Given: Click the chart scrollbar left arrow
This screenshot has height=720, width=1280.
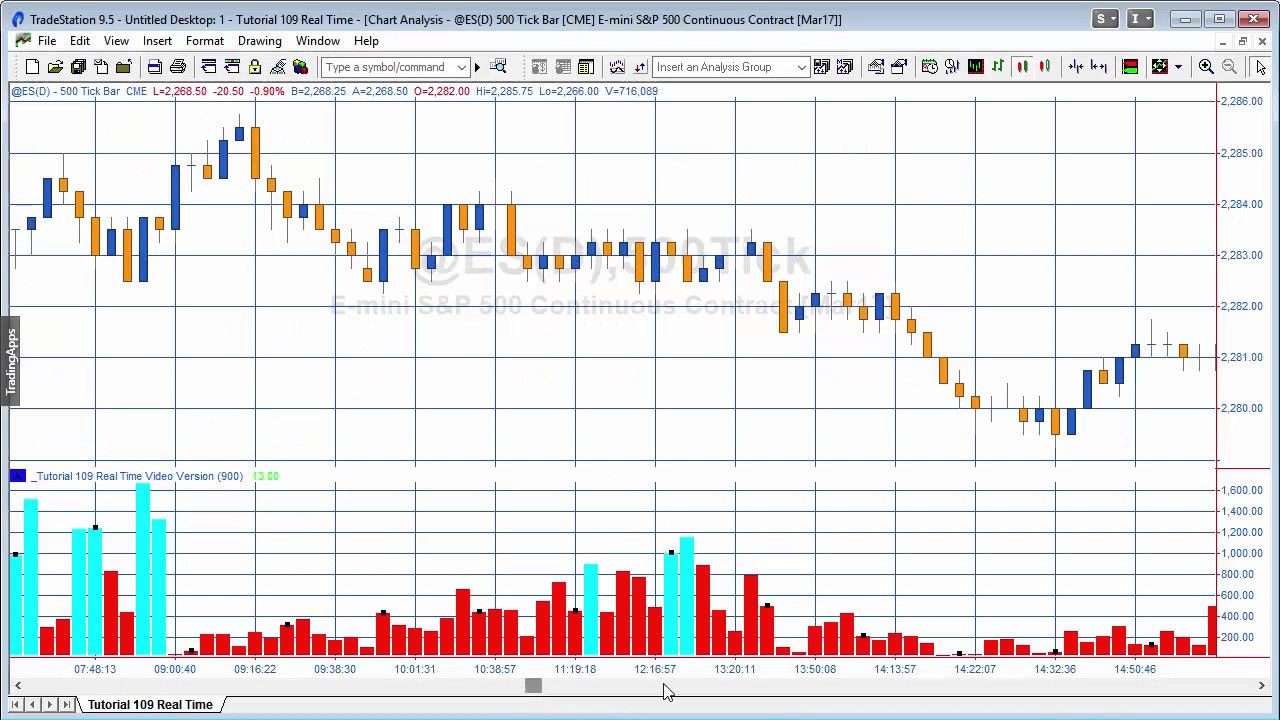Looking at the screenshot, I should point(17,686).
